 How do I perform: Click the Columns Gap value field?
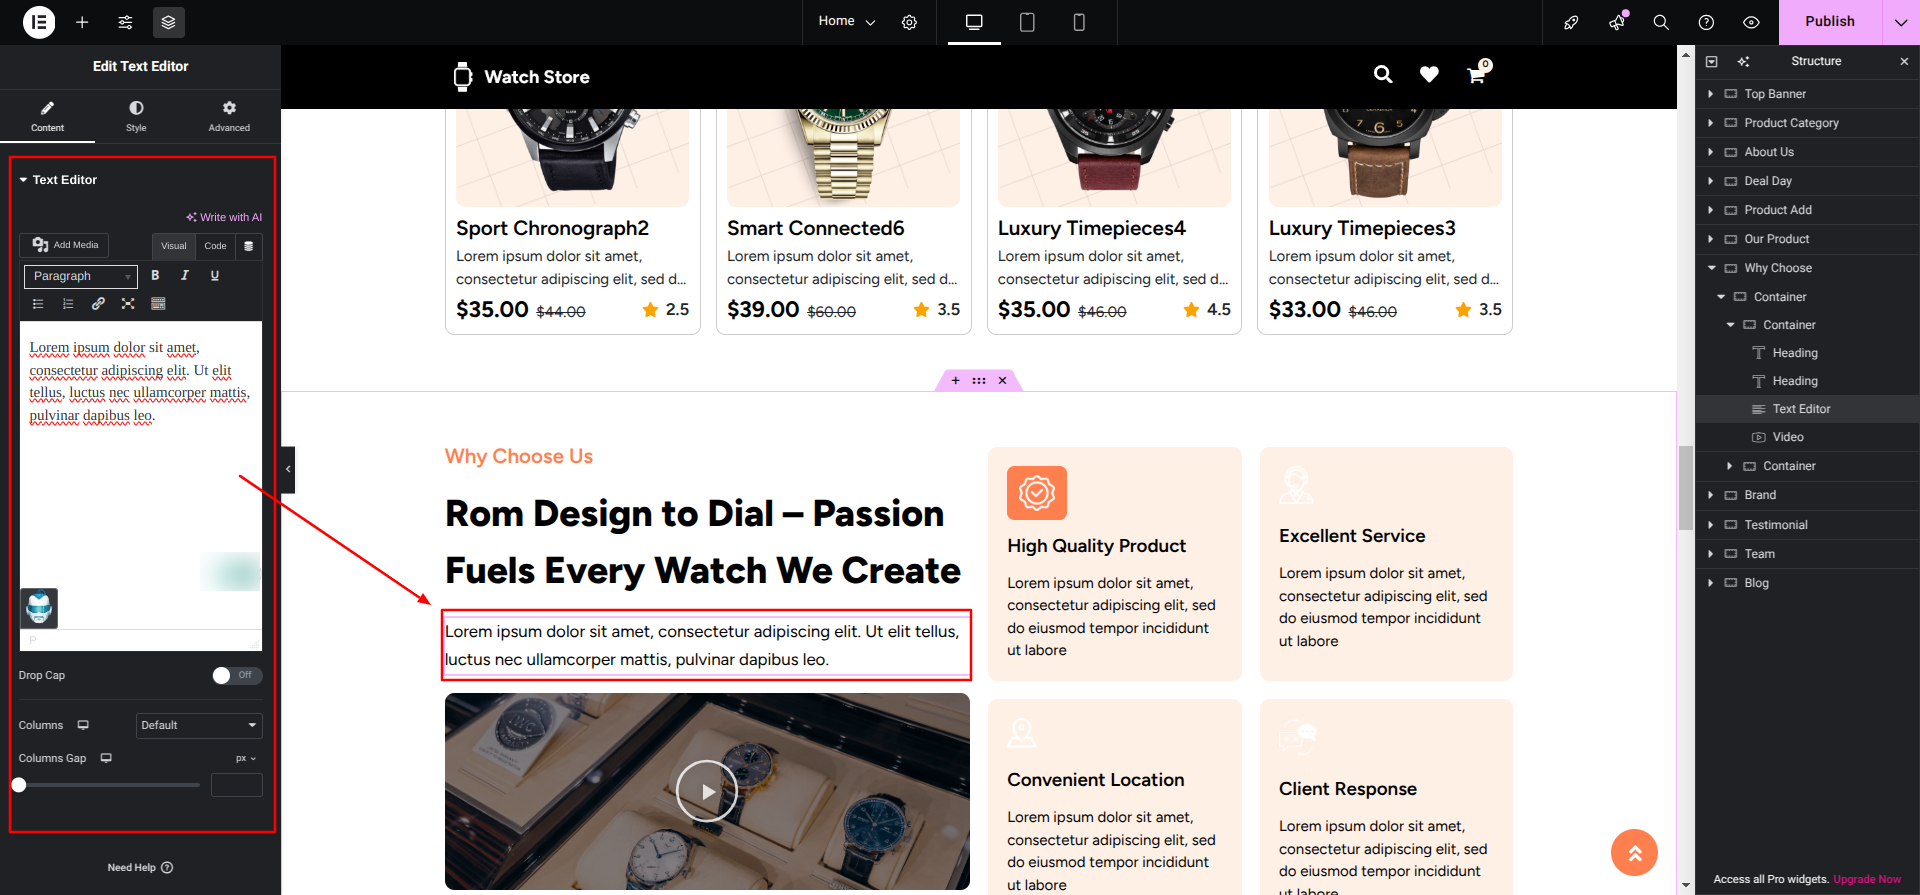click(237, 785)
